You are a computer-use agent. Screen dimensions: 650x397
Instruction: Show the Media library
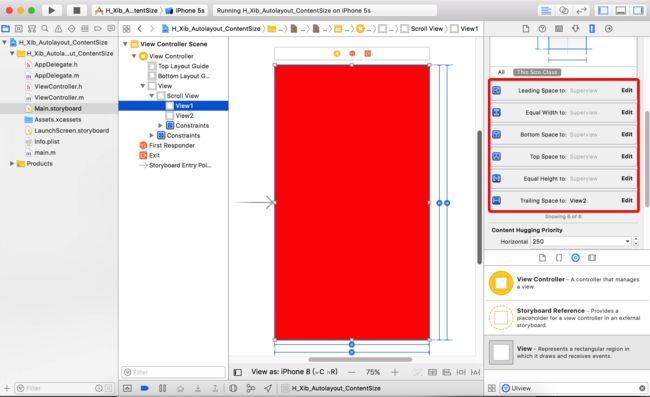(x=592, y=258)
